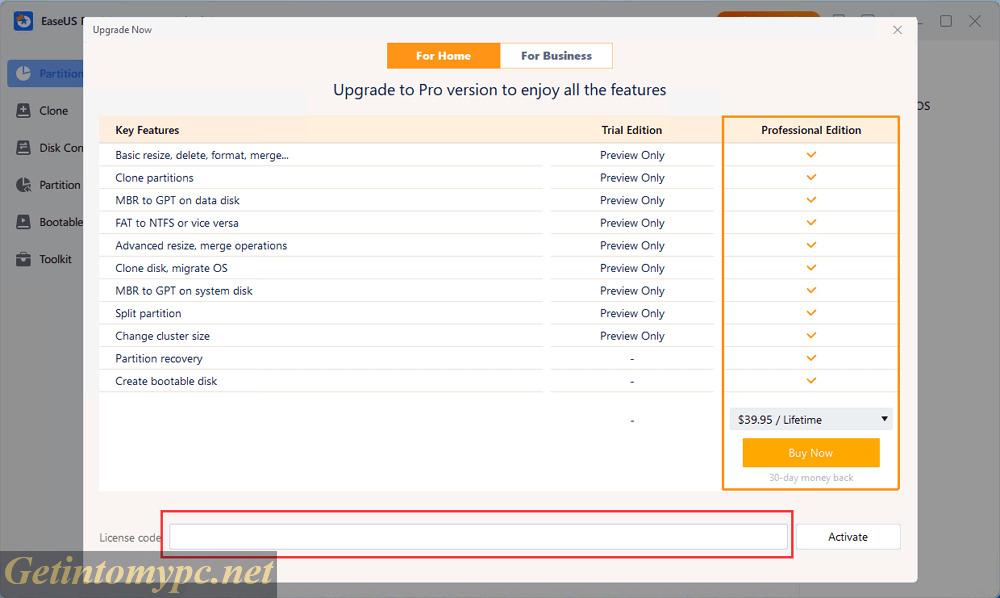
Task: Select the 'Partition recovery' feature text
Action: (159, 359)
